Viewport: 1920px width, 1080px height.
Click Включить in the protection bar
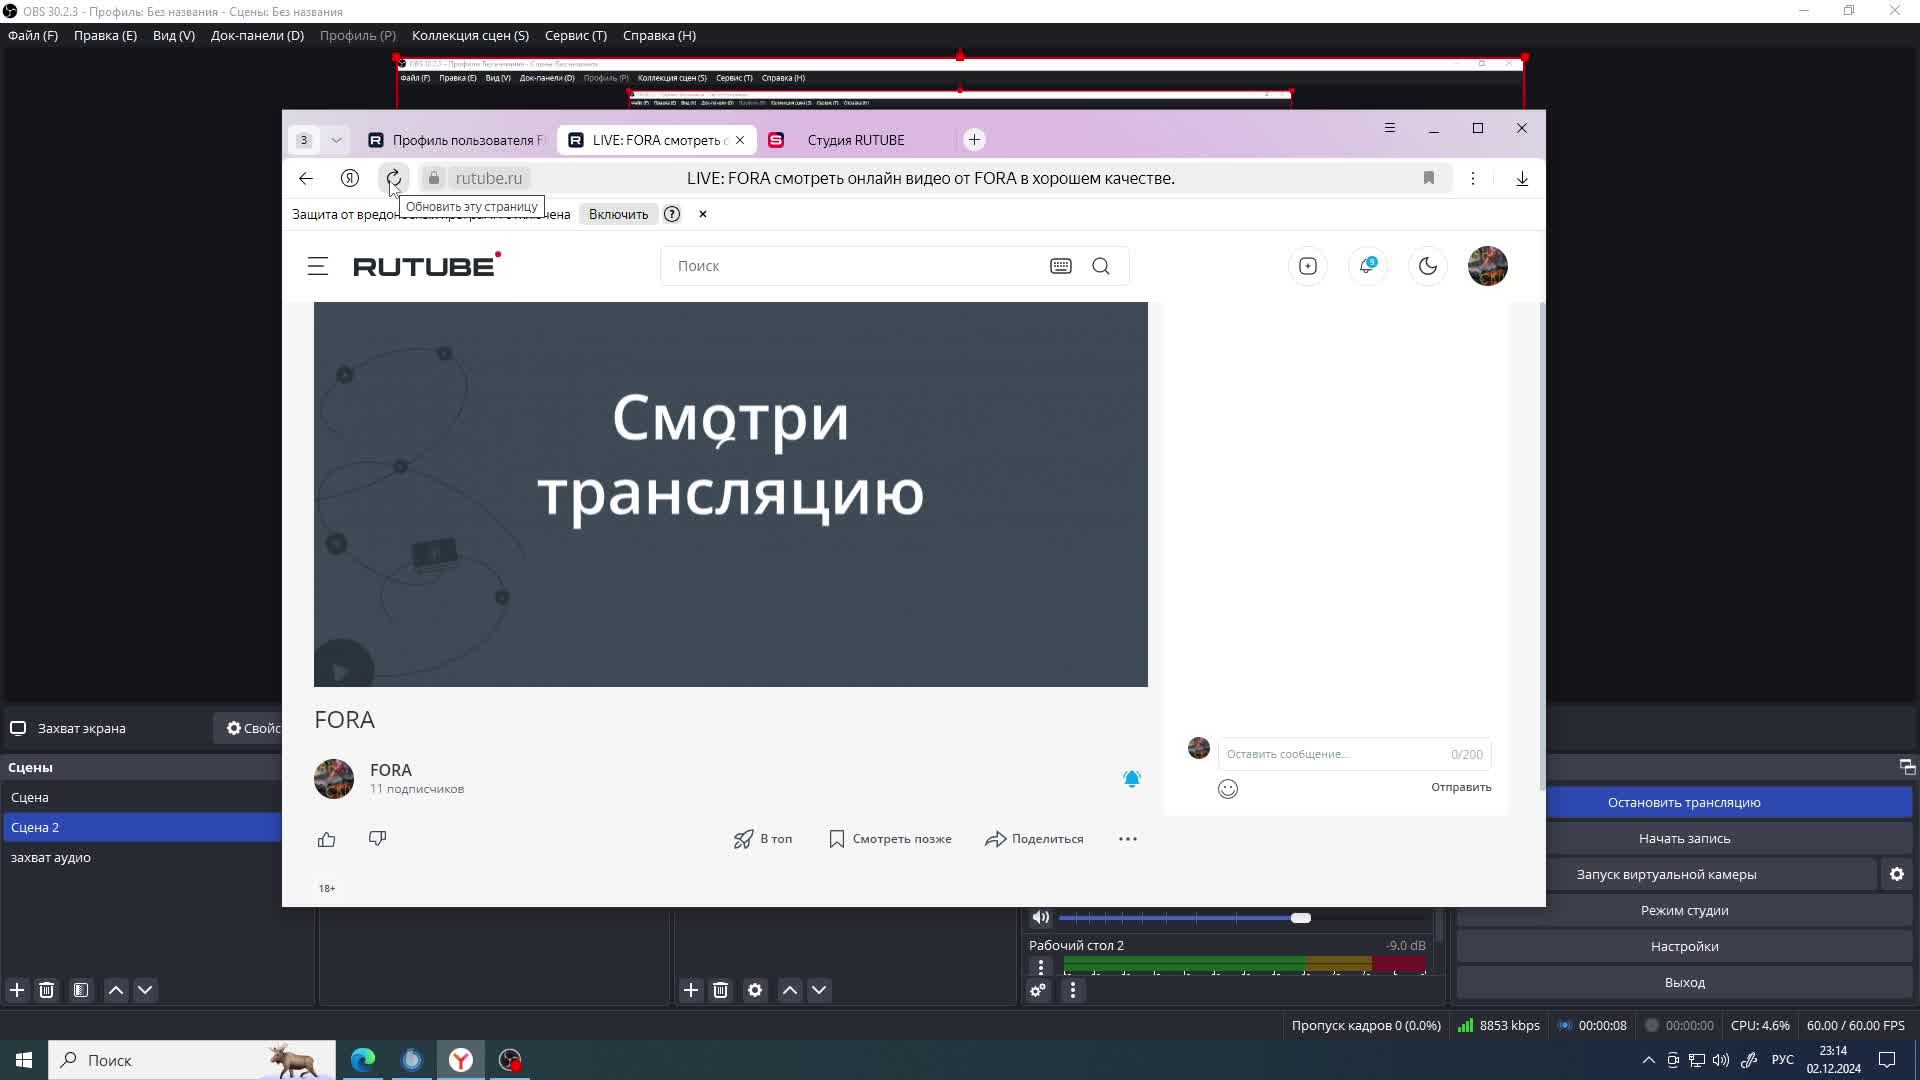(618, 214)
